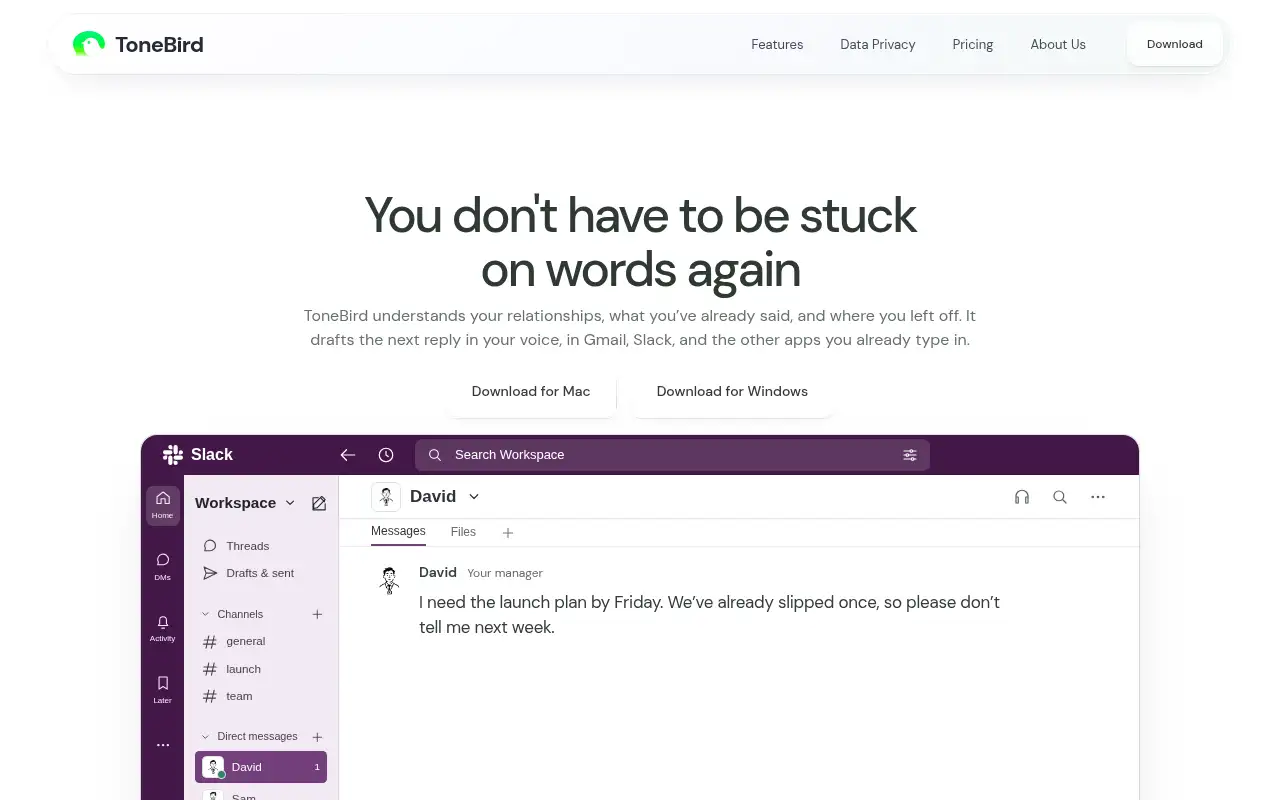
Task: Click David's avatar beside his message
Action: pyautogui.click(x=389, y=581)
